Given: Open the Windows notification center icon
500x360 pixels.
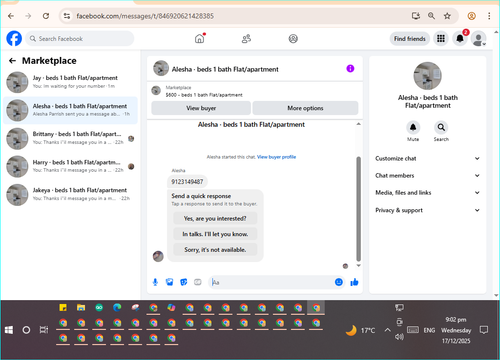Looking at the screenshot, I should click(x=484, y=330).
